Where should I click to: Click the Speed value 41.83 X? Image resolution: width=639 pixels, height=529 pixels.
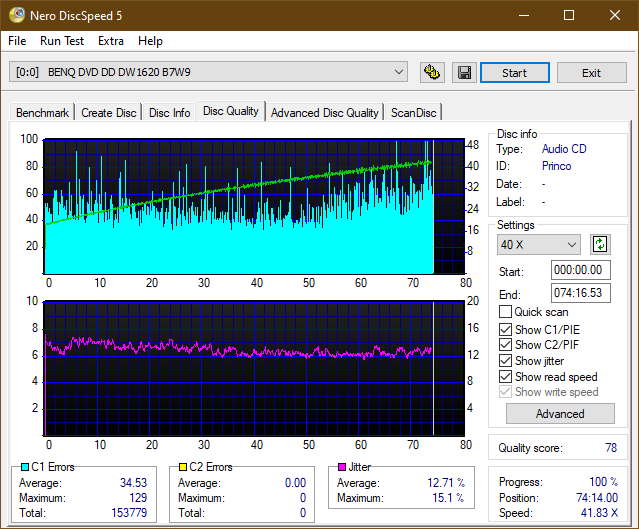coord(599,512)
